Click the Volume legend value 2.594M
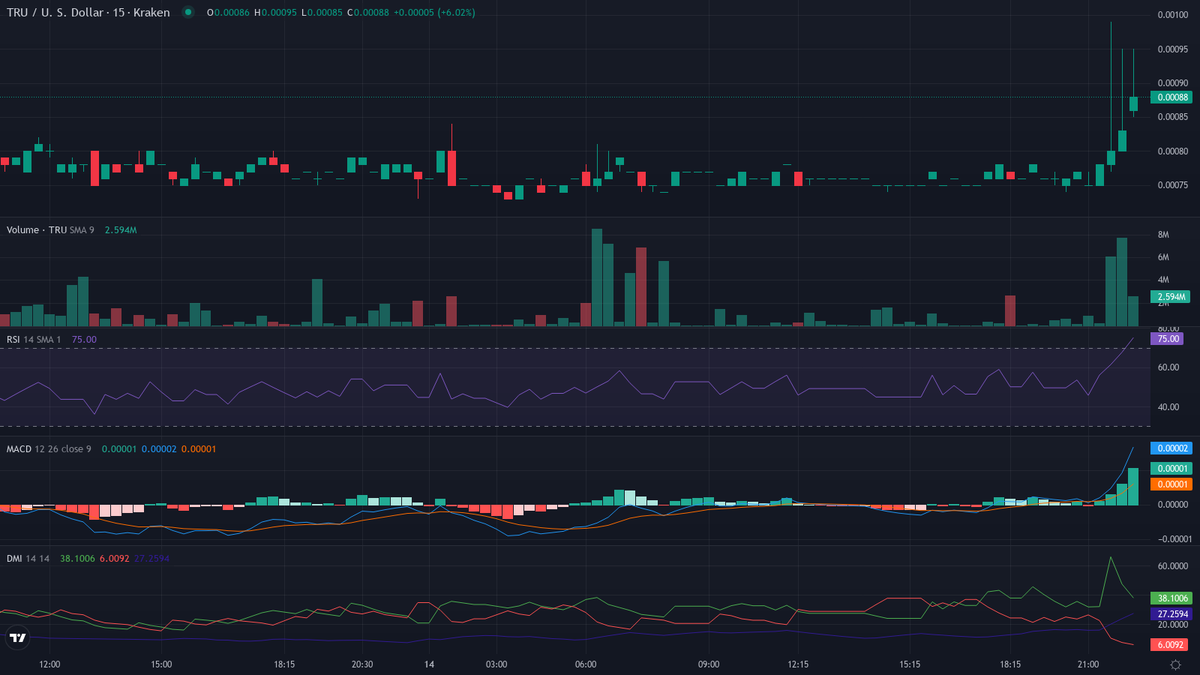Screen dimensions: 1200x675 (x=120, y=230)
